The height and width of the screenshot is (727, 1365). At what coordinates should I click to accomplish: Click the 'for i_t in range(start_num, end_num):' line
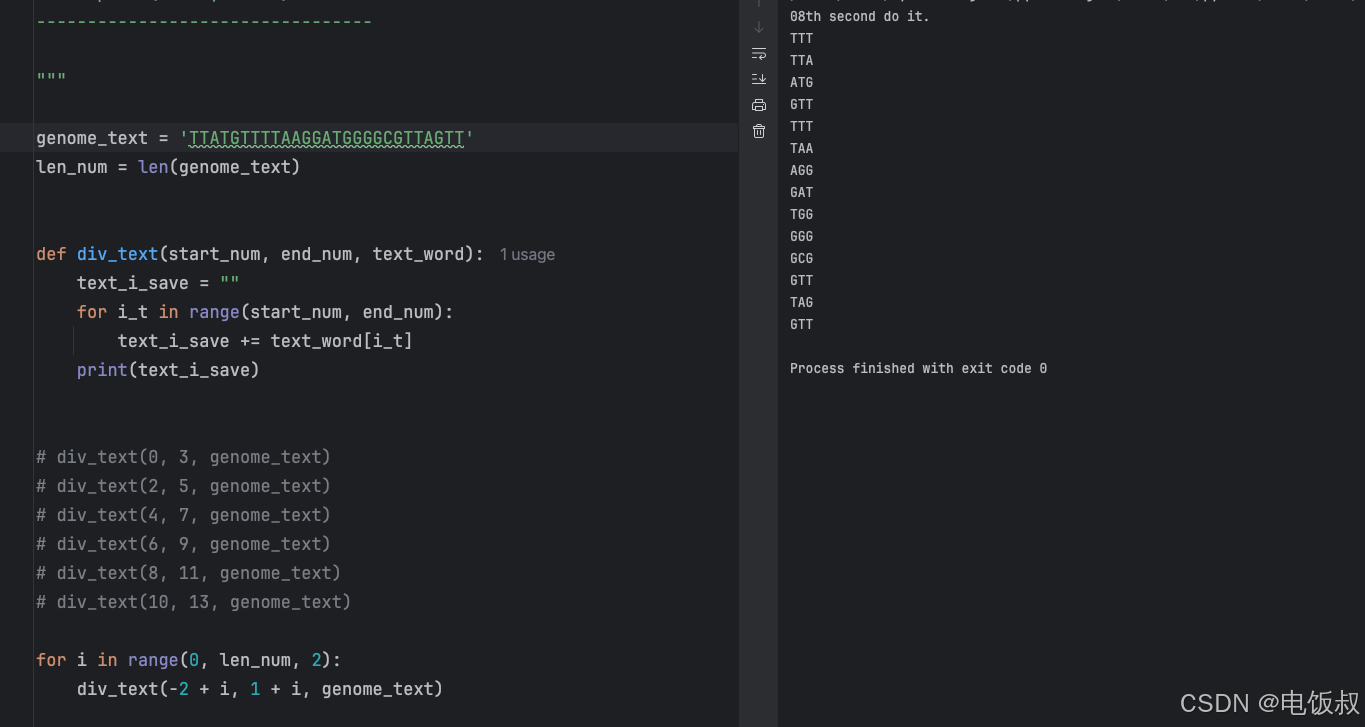coord(265,312)
